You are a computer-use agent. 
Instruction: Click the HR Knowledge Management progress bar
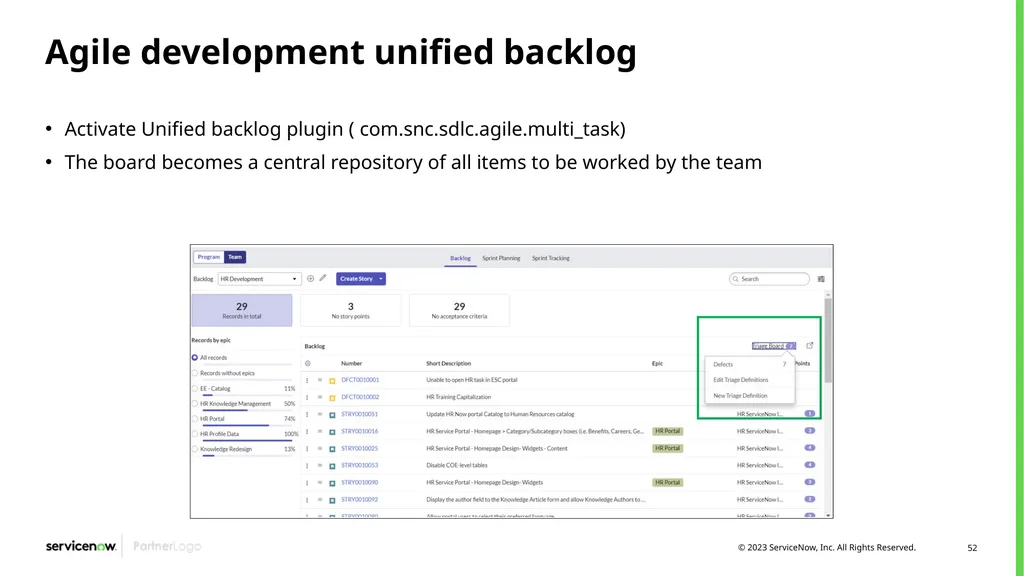click(247, 410)
